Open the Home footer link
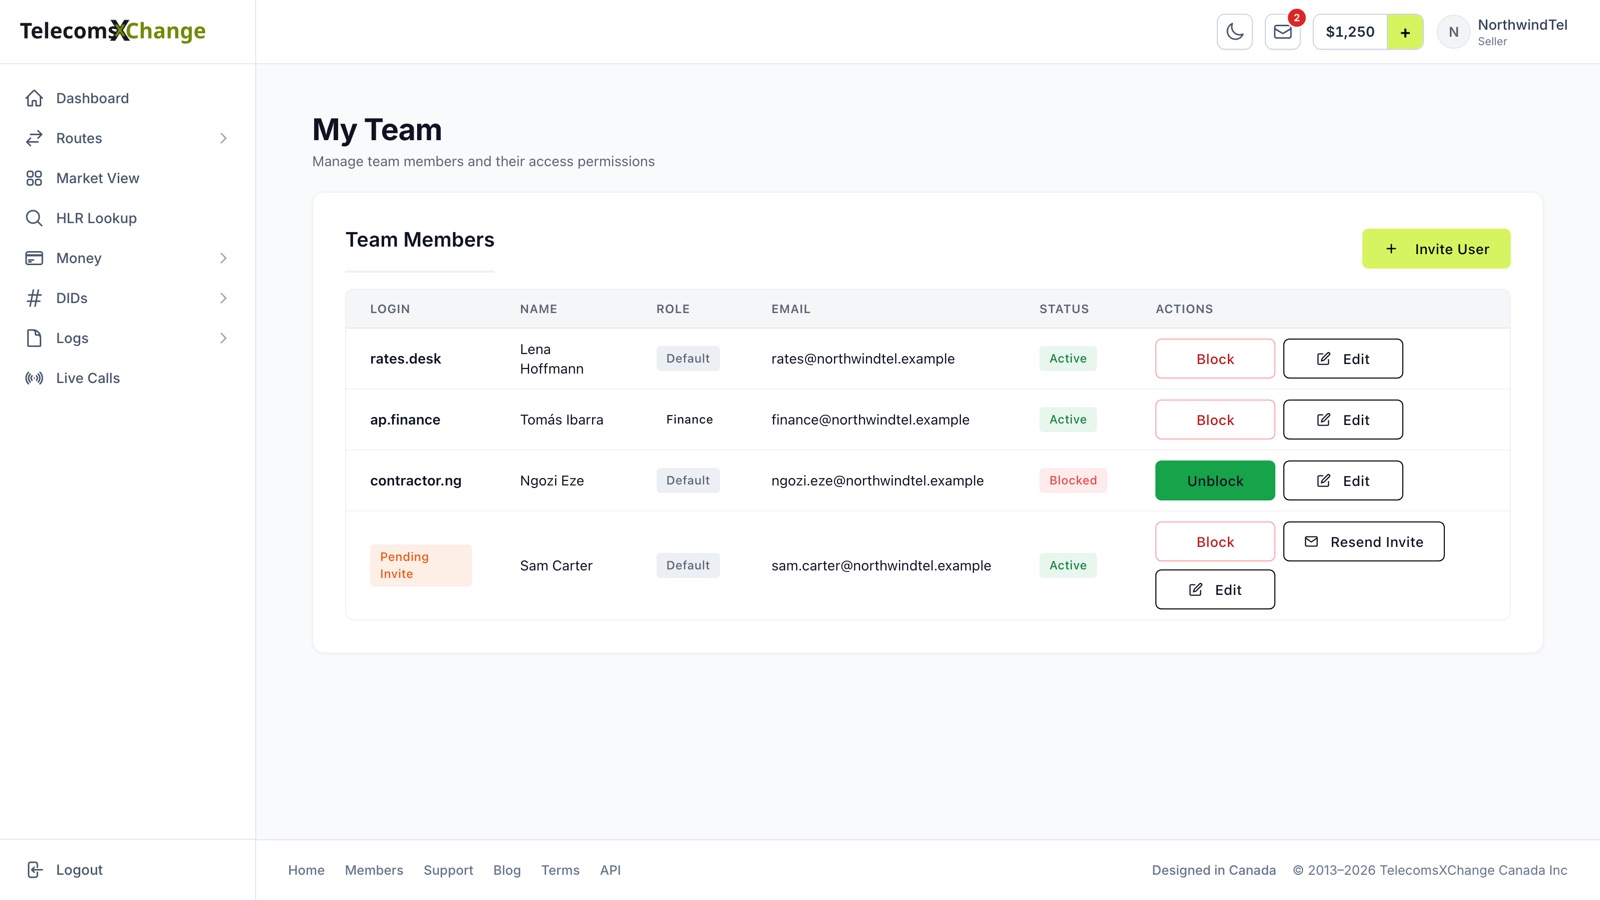 click(x=306, y=870)
